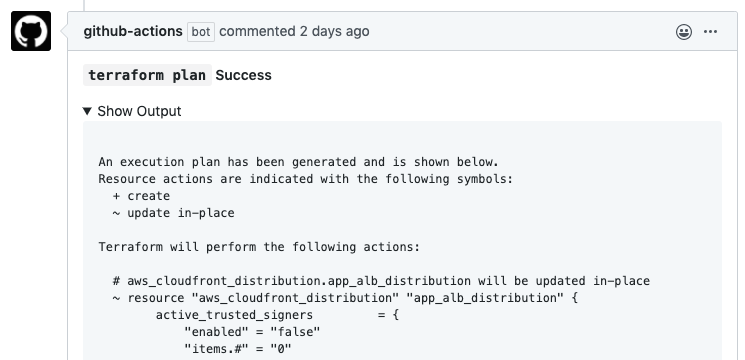This screenshot has width=745, height=360.
Task: Collapse the Show Output disclosure triangle
Action: pyautogui.click(x=87, y=111)
